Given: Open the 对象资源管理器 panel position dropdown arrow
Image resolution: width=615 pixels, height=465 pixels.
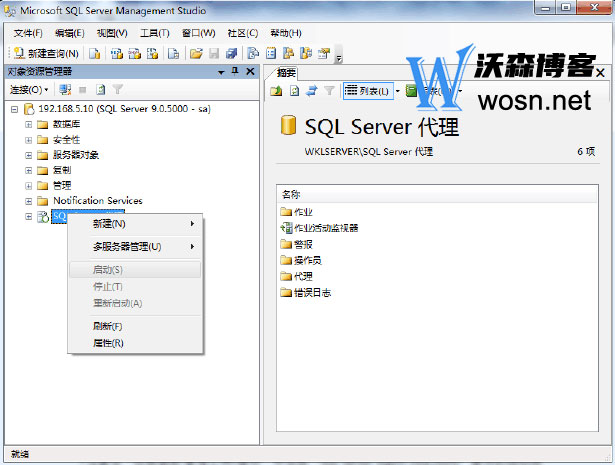Looking at the screenshot, I should 221,72.
